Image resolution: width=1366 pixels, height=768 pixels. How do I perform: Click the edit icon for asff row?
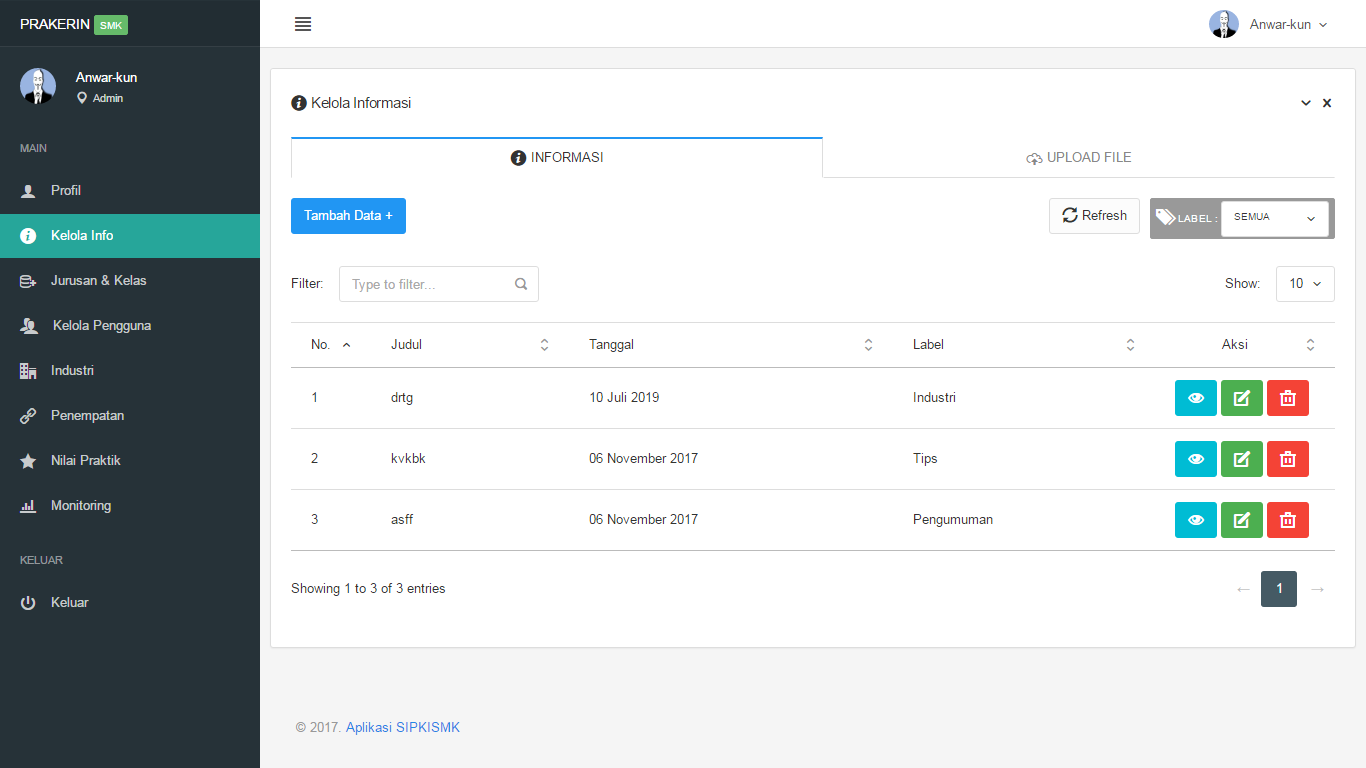[x=1241, y=520]
